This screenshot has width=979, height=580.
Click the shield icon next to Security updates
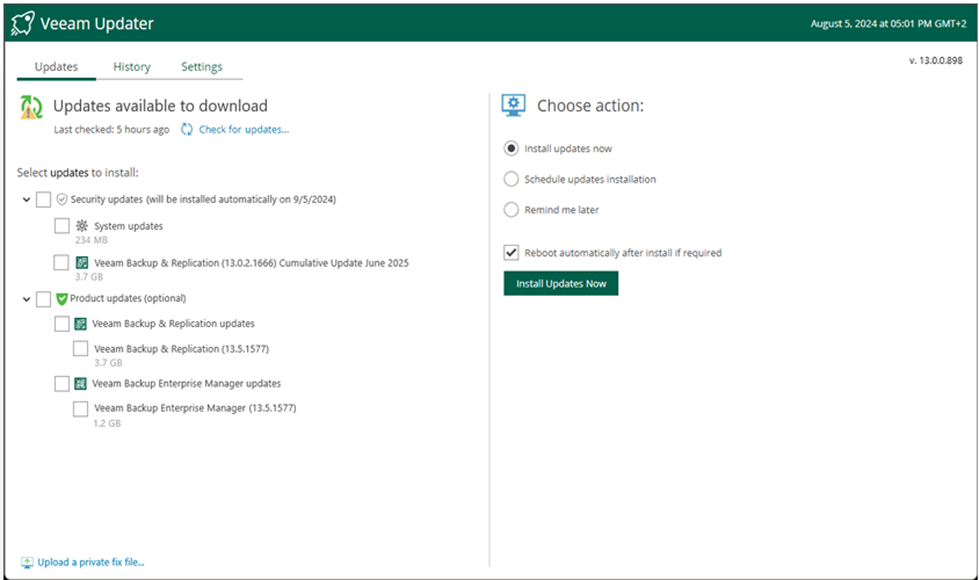(62, 199)
